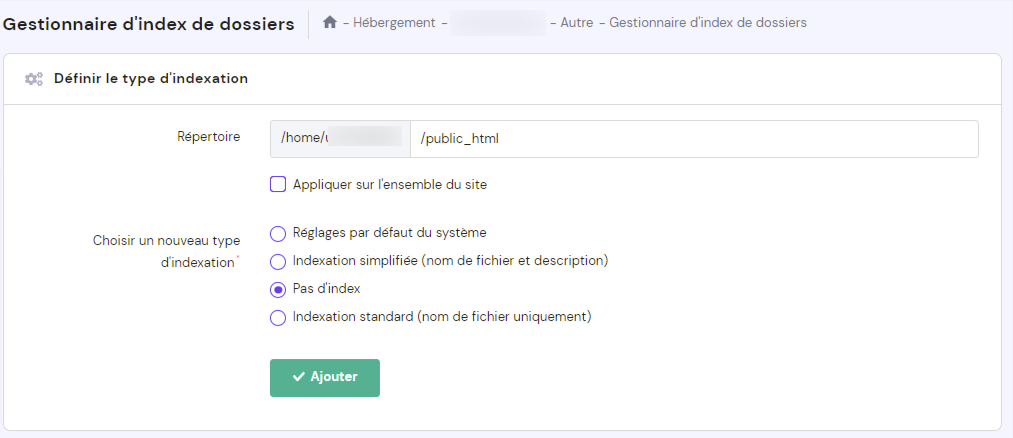Click the last breadcrumb Gestionnaire d'index de dossiers
Viewport: 1013px width, 438px height.
click(x=708, y=22)
